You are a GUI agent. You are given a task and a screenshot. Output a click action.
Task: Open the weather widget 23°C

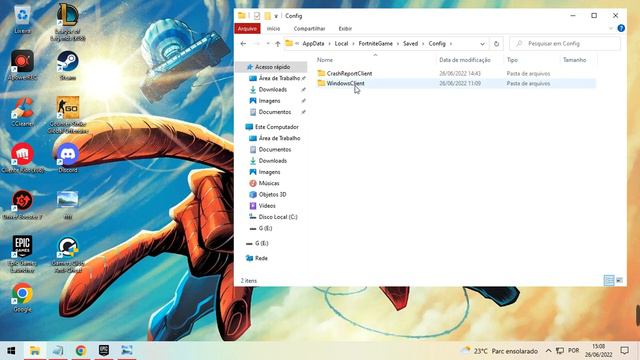(x=499, y=351)
